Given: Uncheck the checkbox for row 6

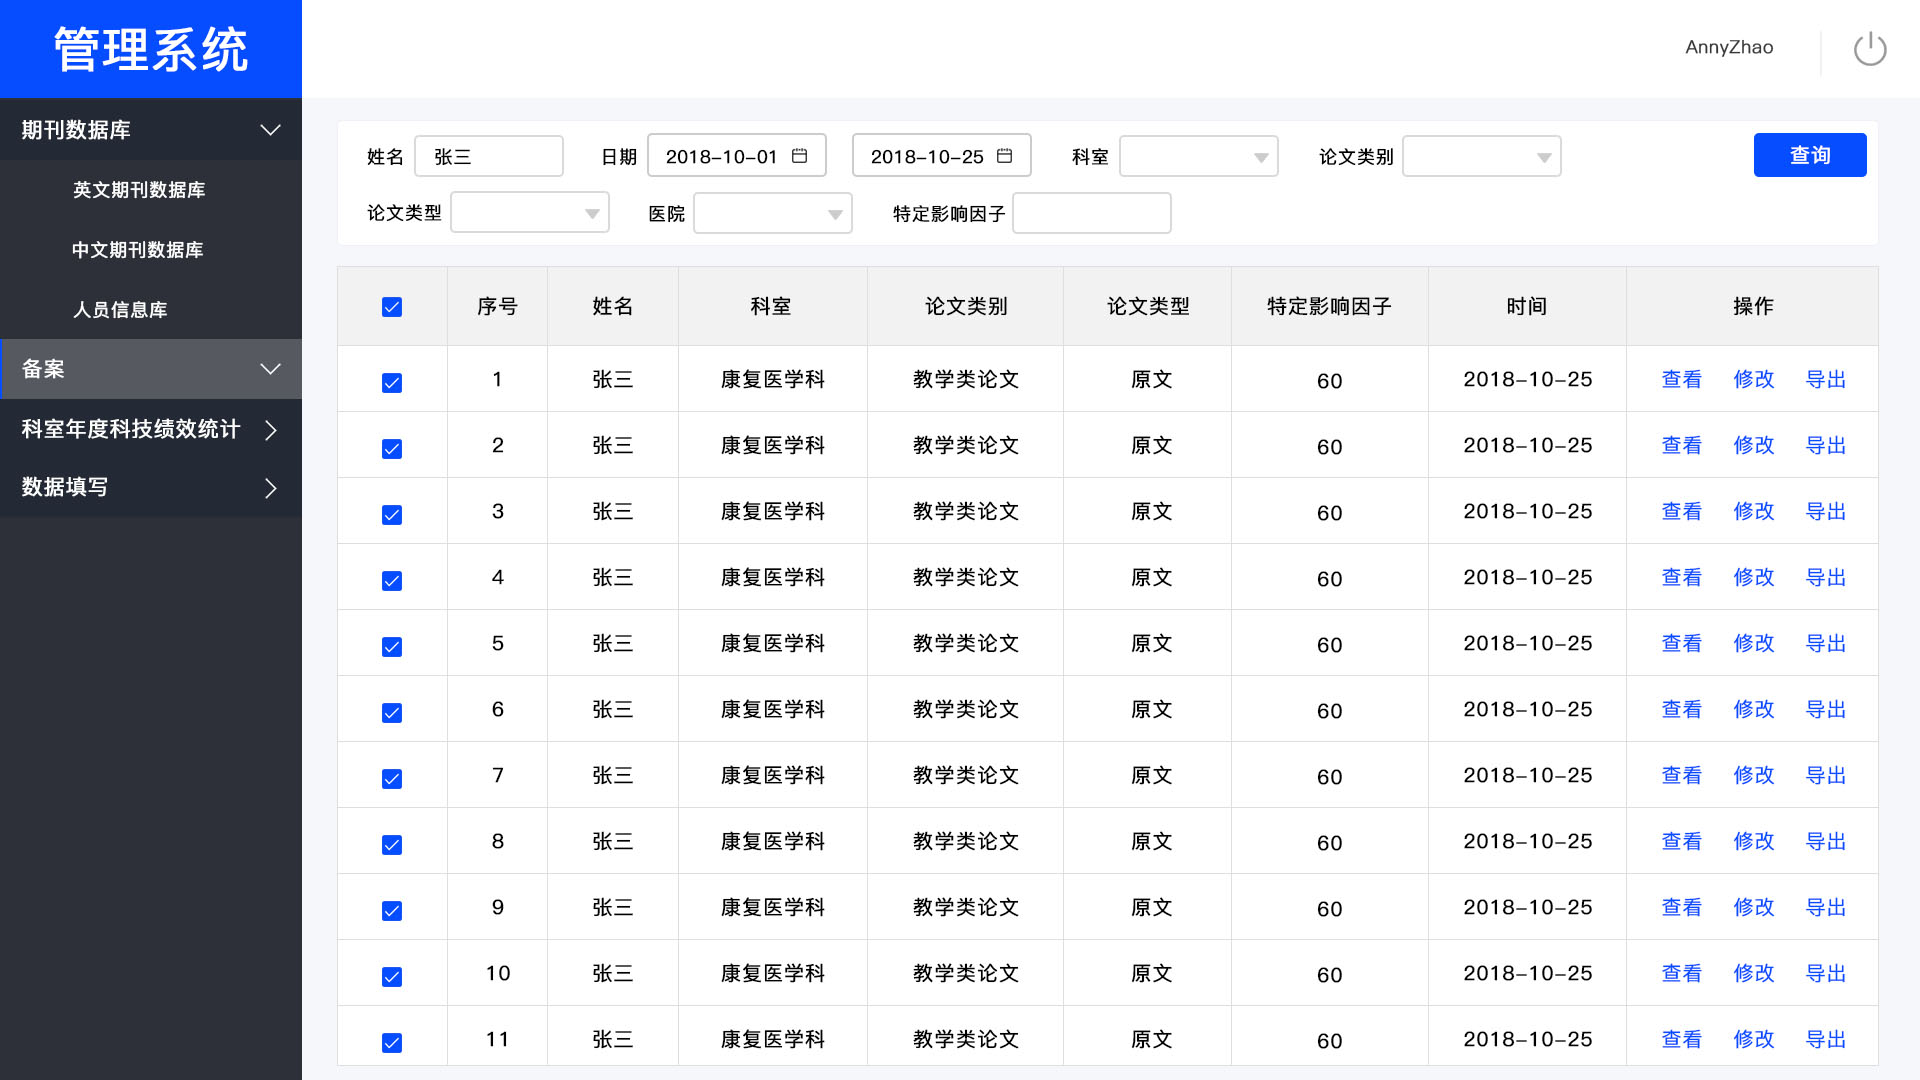Looking at the screenshot, I should pyautogui.click(x=392, y=713).
